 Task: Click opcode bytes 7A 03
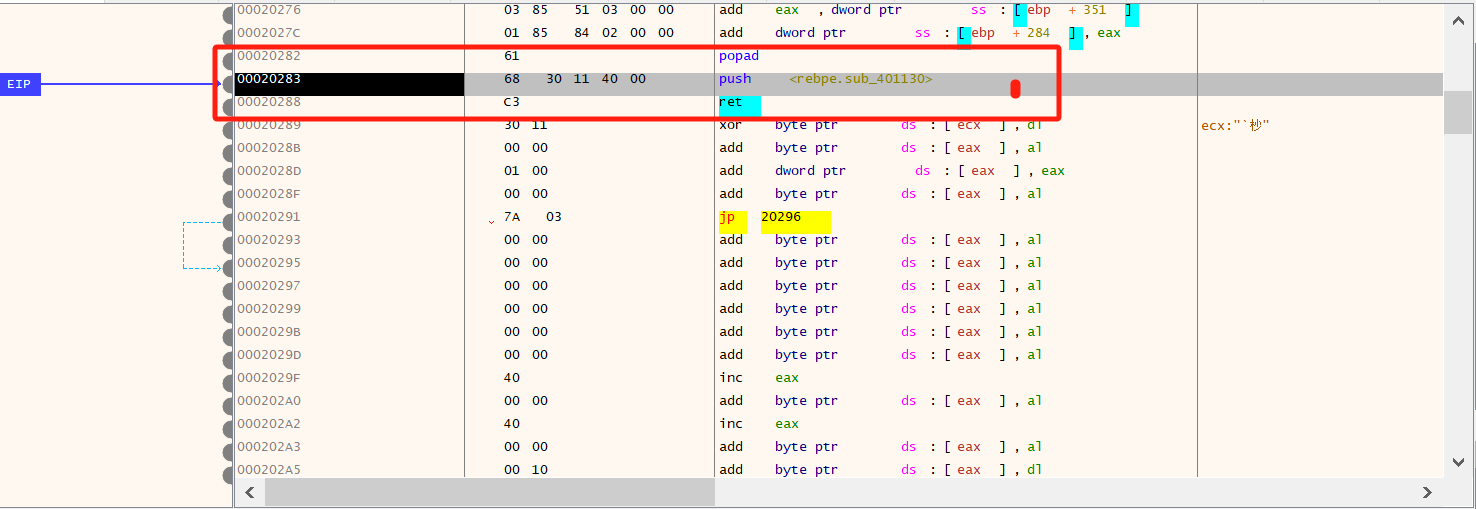click(x=533, y=217)
